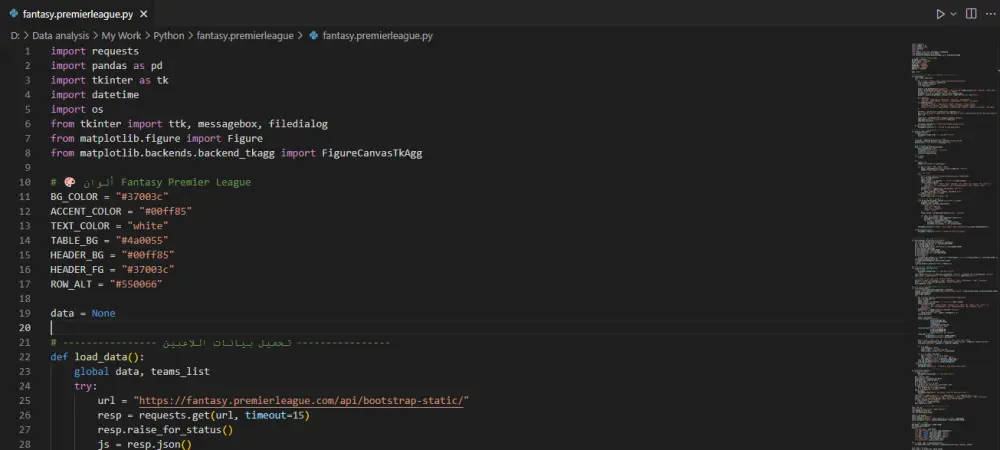
Task: Click 'timeout=15' in the requests.get call
Action: 274,416
